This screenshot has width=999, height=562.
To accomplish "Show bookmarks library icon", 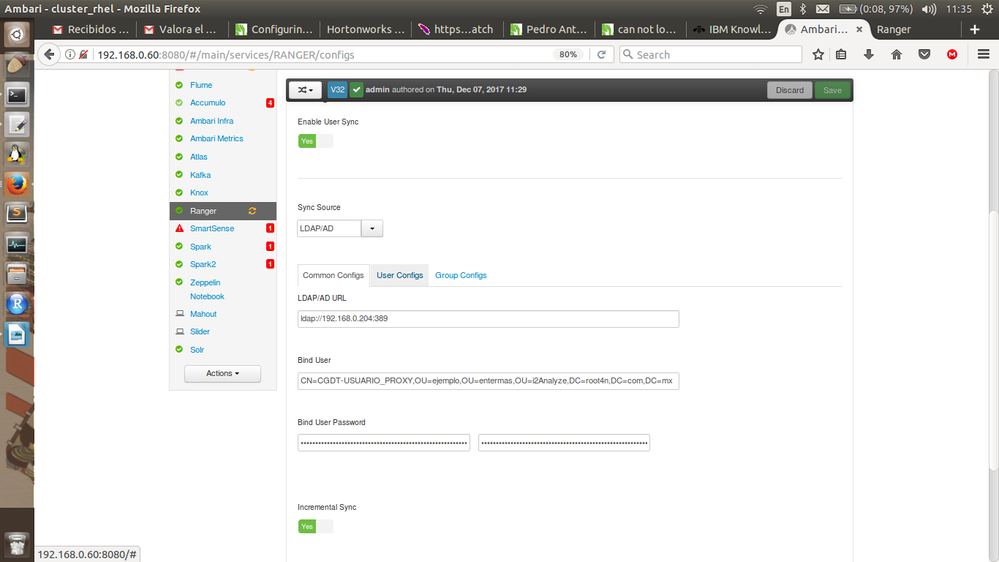I will (841, 55).
